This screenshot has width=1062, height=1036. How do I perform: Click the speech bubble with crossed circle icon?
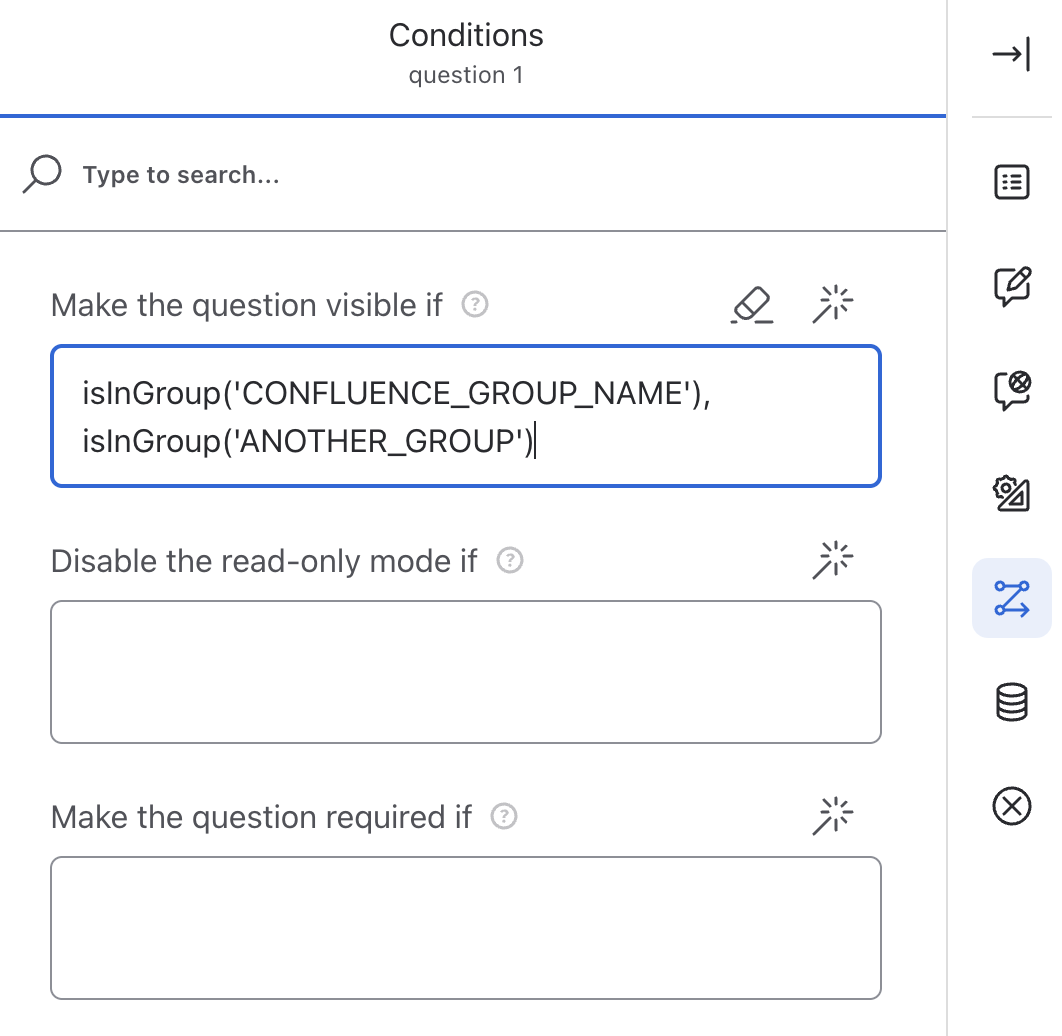pos(1011,390)
